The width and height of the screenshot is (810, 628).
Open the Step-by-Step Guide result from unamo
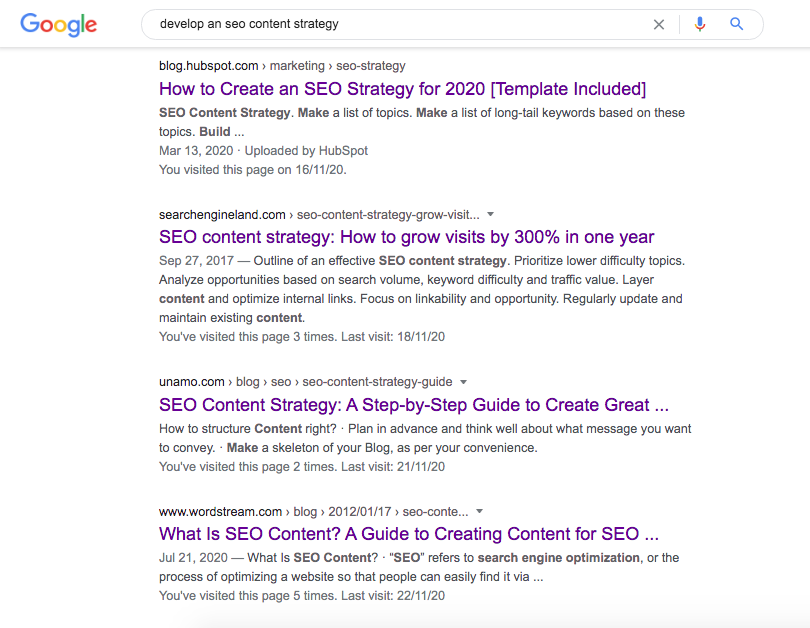point(414,405)
